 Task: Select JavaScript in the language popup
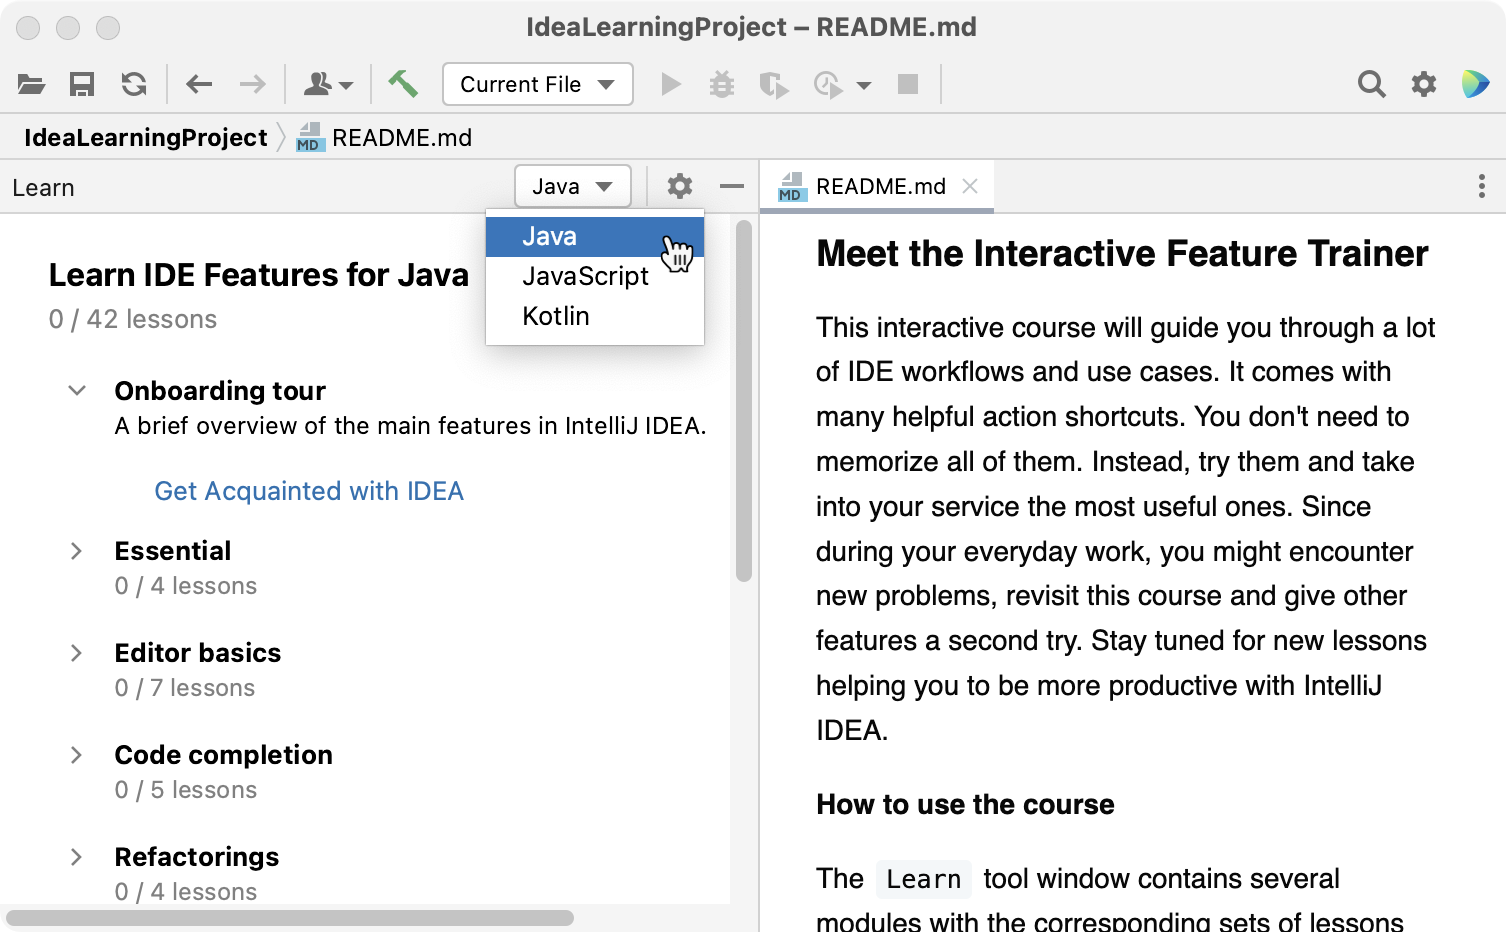(595, 277)
